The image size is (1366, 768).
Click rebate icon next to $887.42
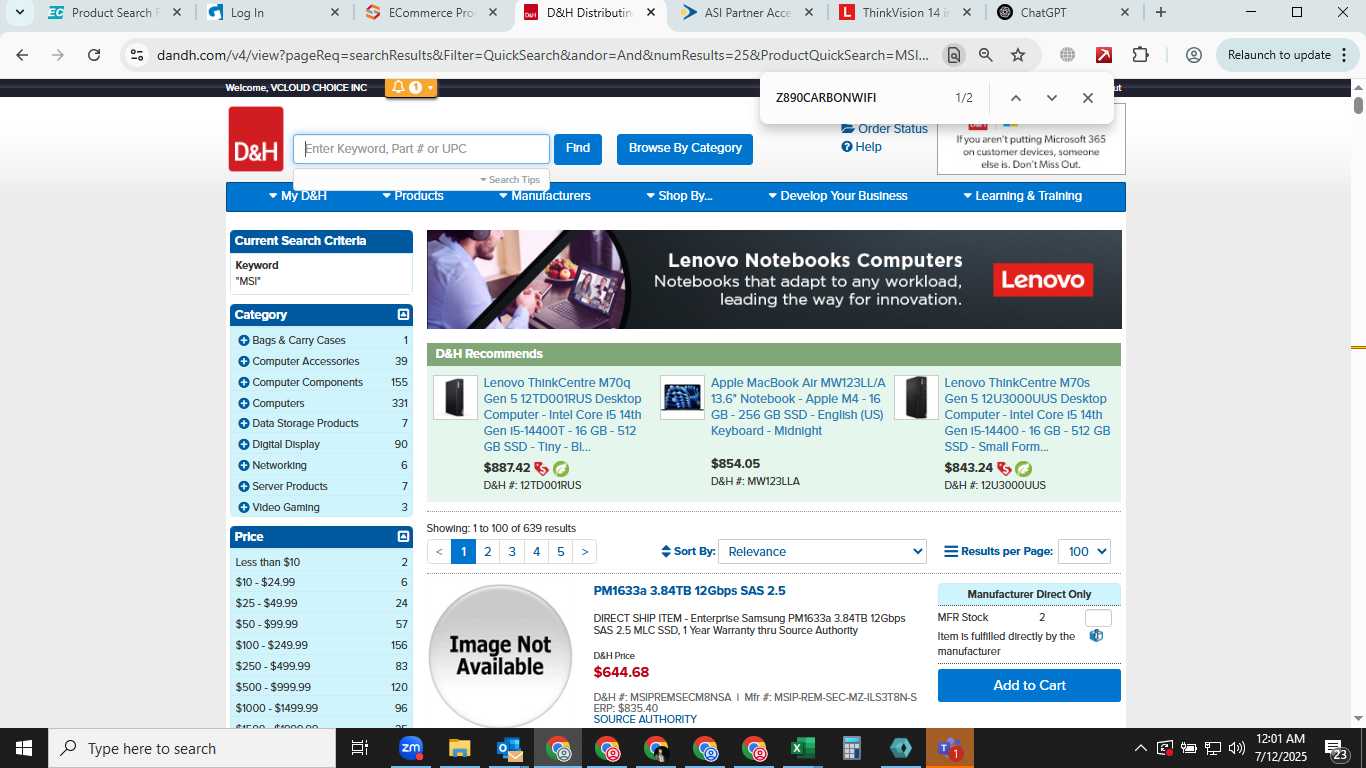(541, 468)
